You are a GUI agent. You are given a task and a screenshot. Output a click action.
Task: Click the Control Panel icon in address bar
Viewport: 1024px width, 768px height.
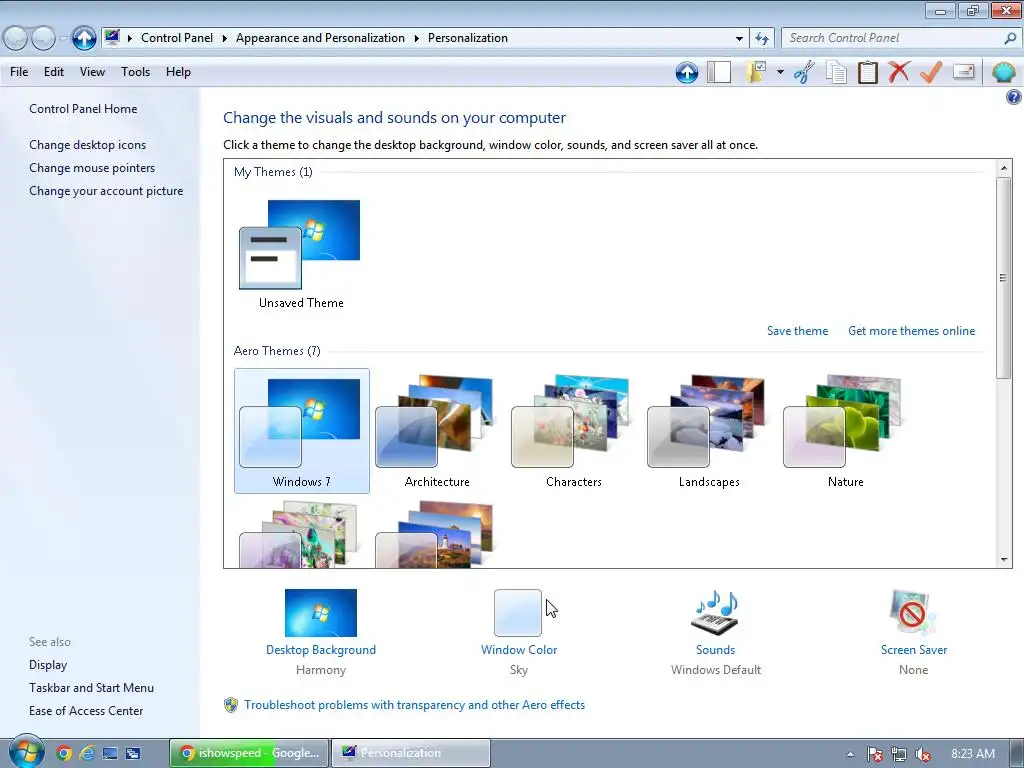coord(112,37)
